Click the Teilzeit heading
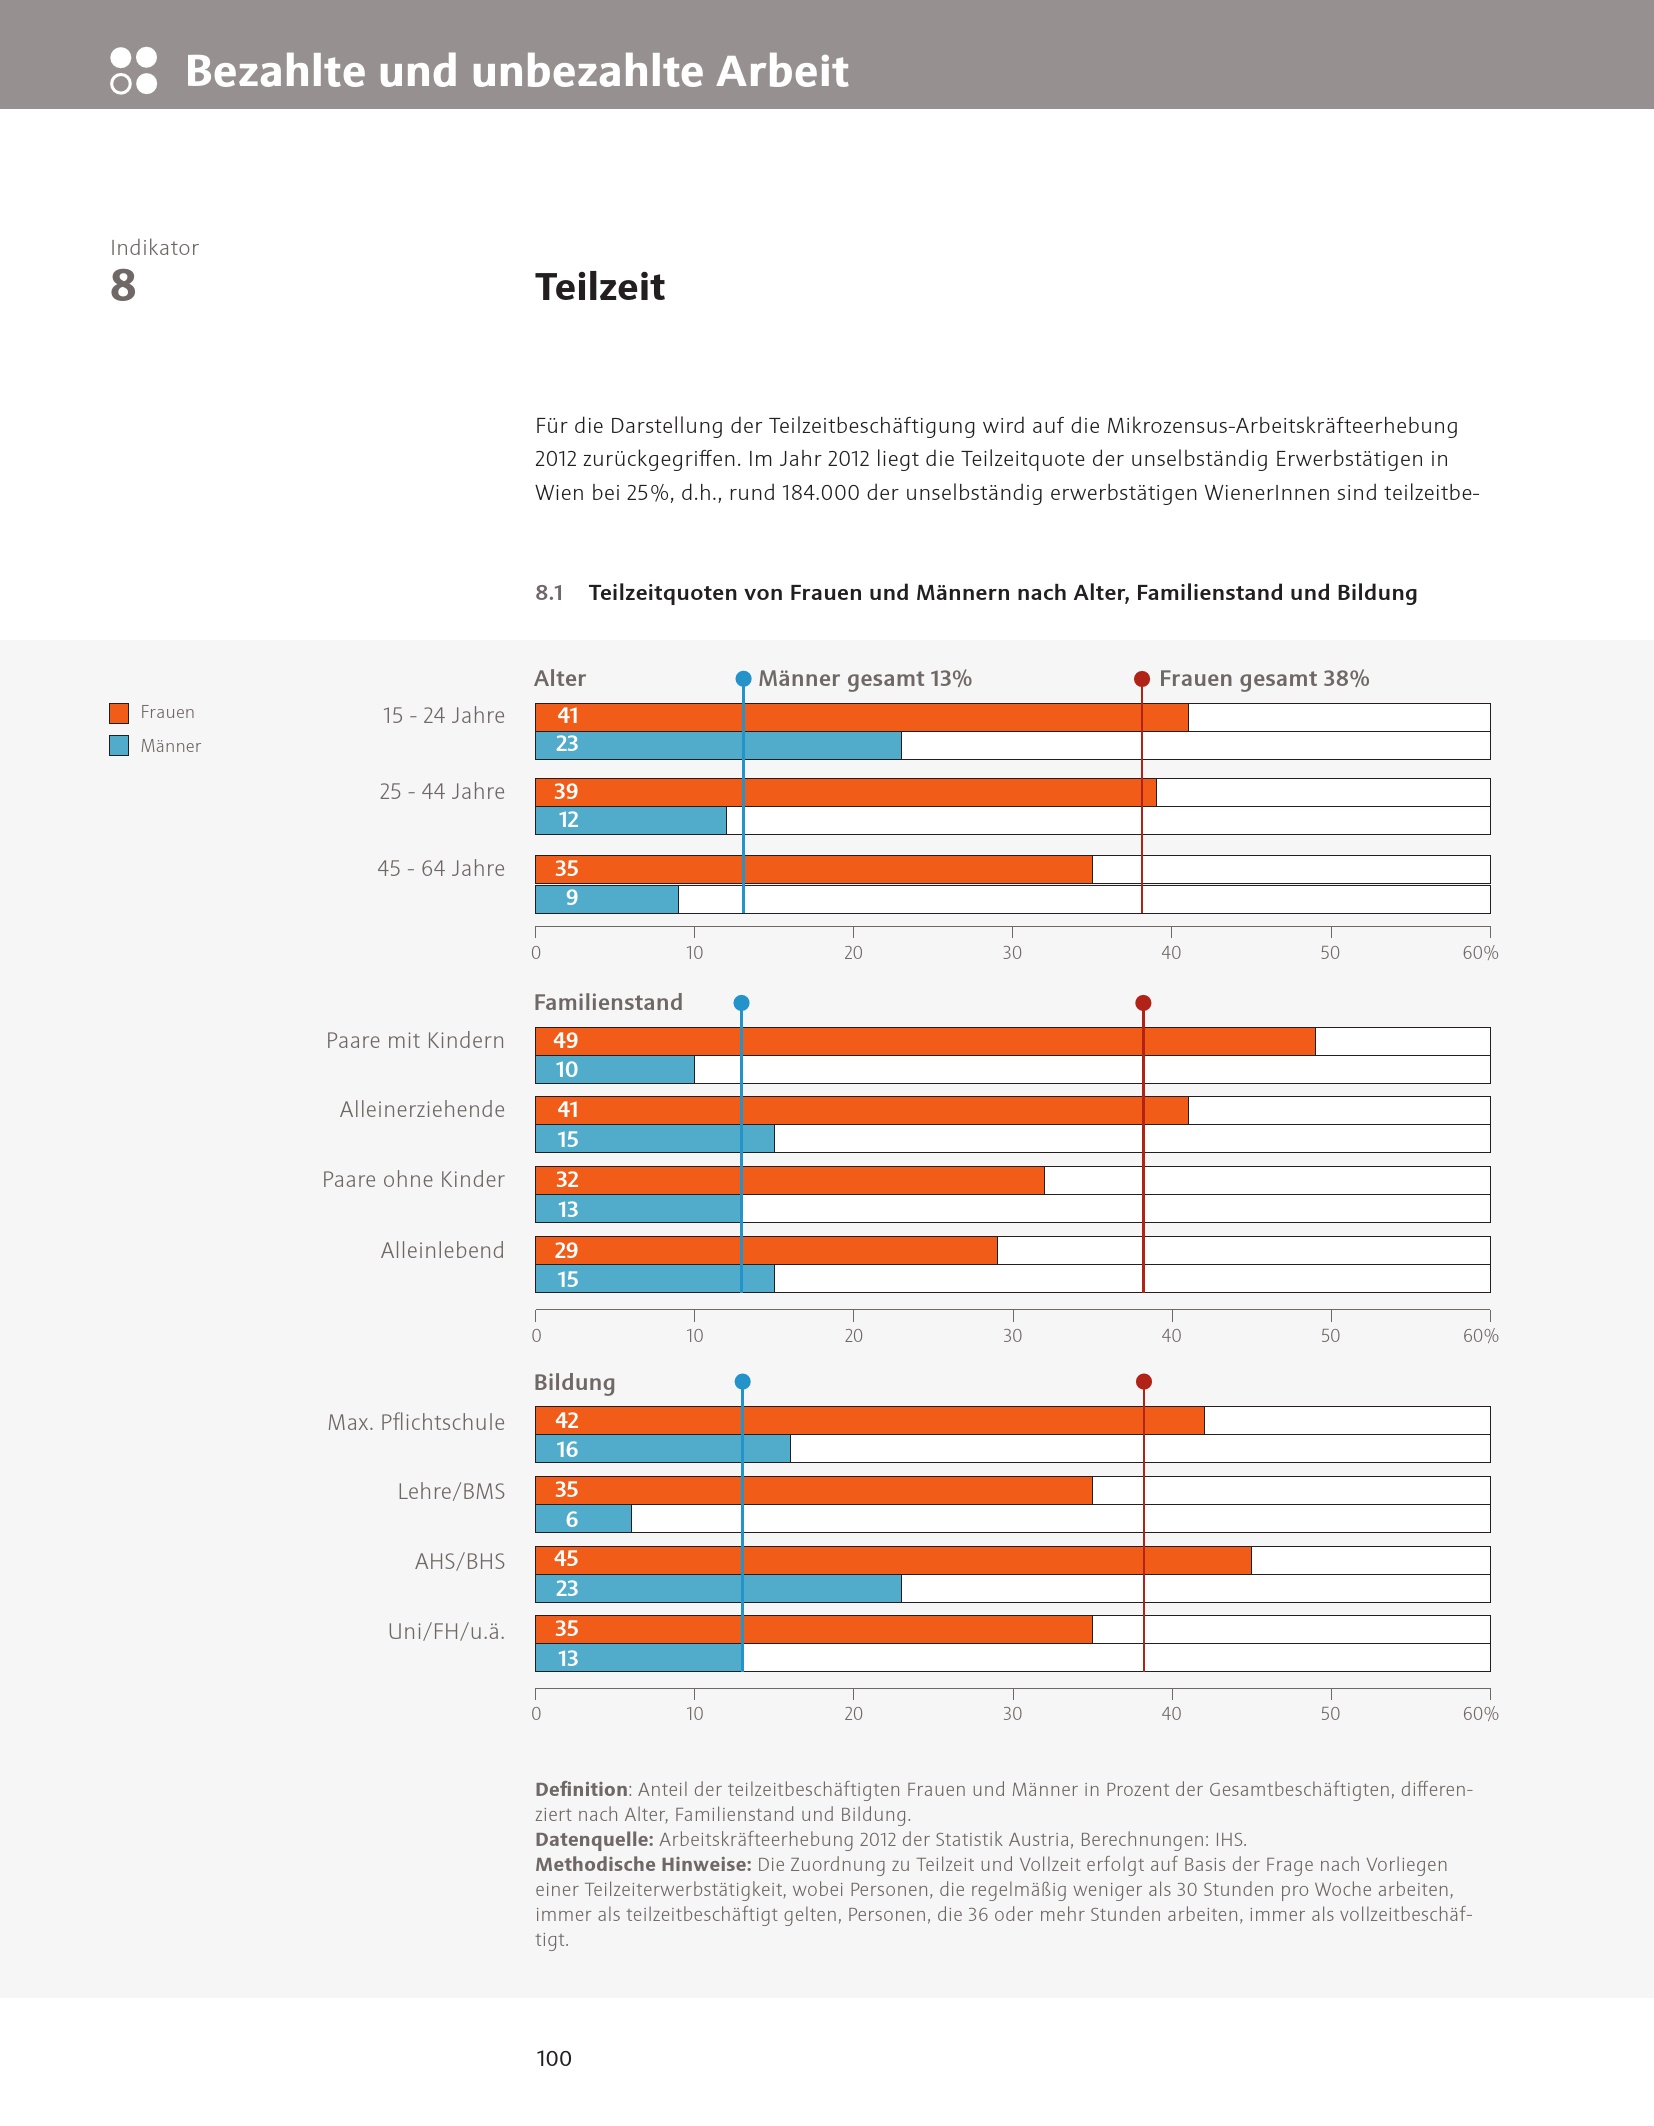 coord(600,287)
